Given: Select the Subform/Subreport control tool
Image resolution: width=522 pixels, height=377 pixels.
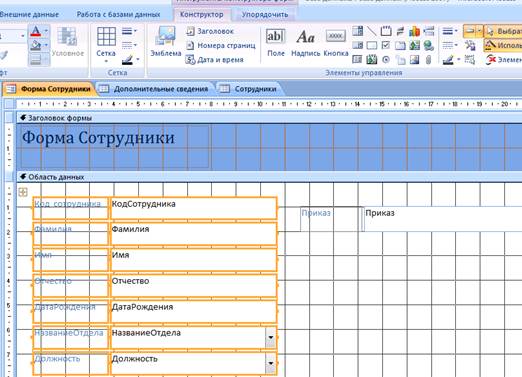Looking at the screenshot, I should click(x=357, y=60).
